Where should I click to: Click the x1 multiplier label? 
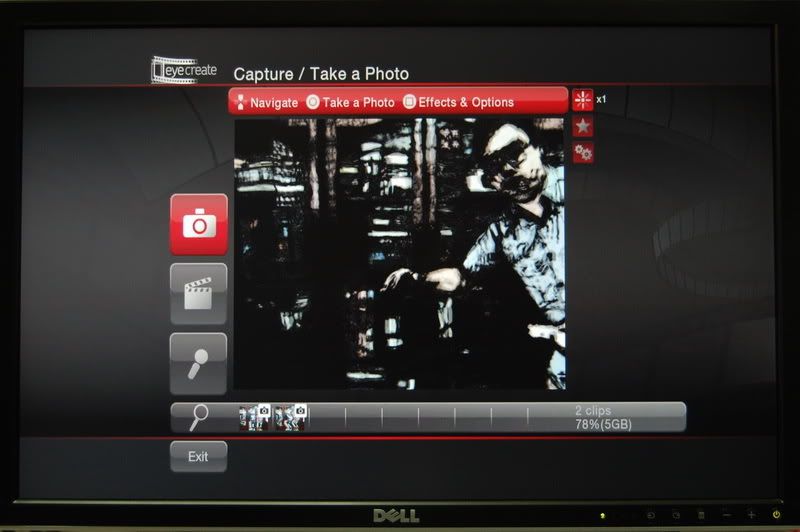tap(601, 99)
